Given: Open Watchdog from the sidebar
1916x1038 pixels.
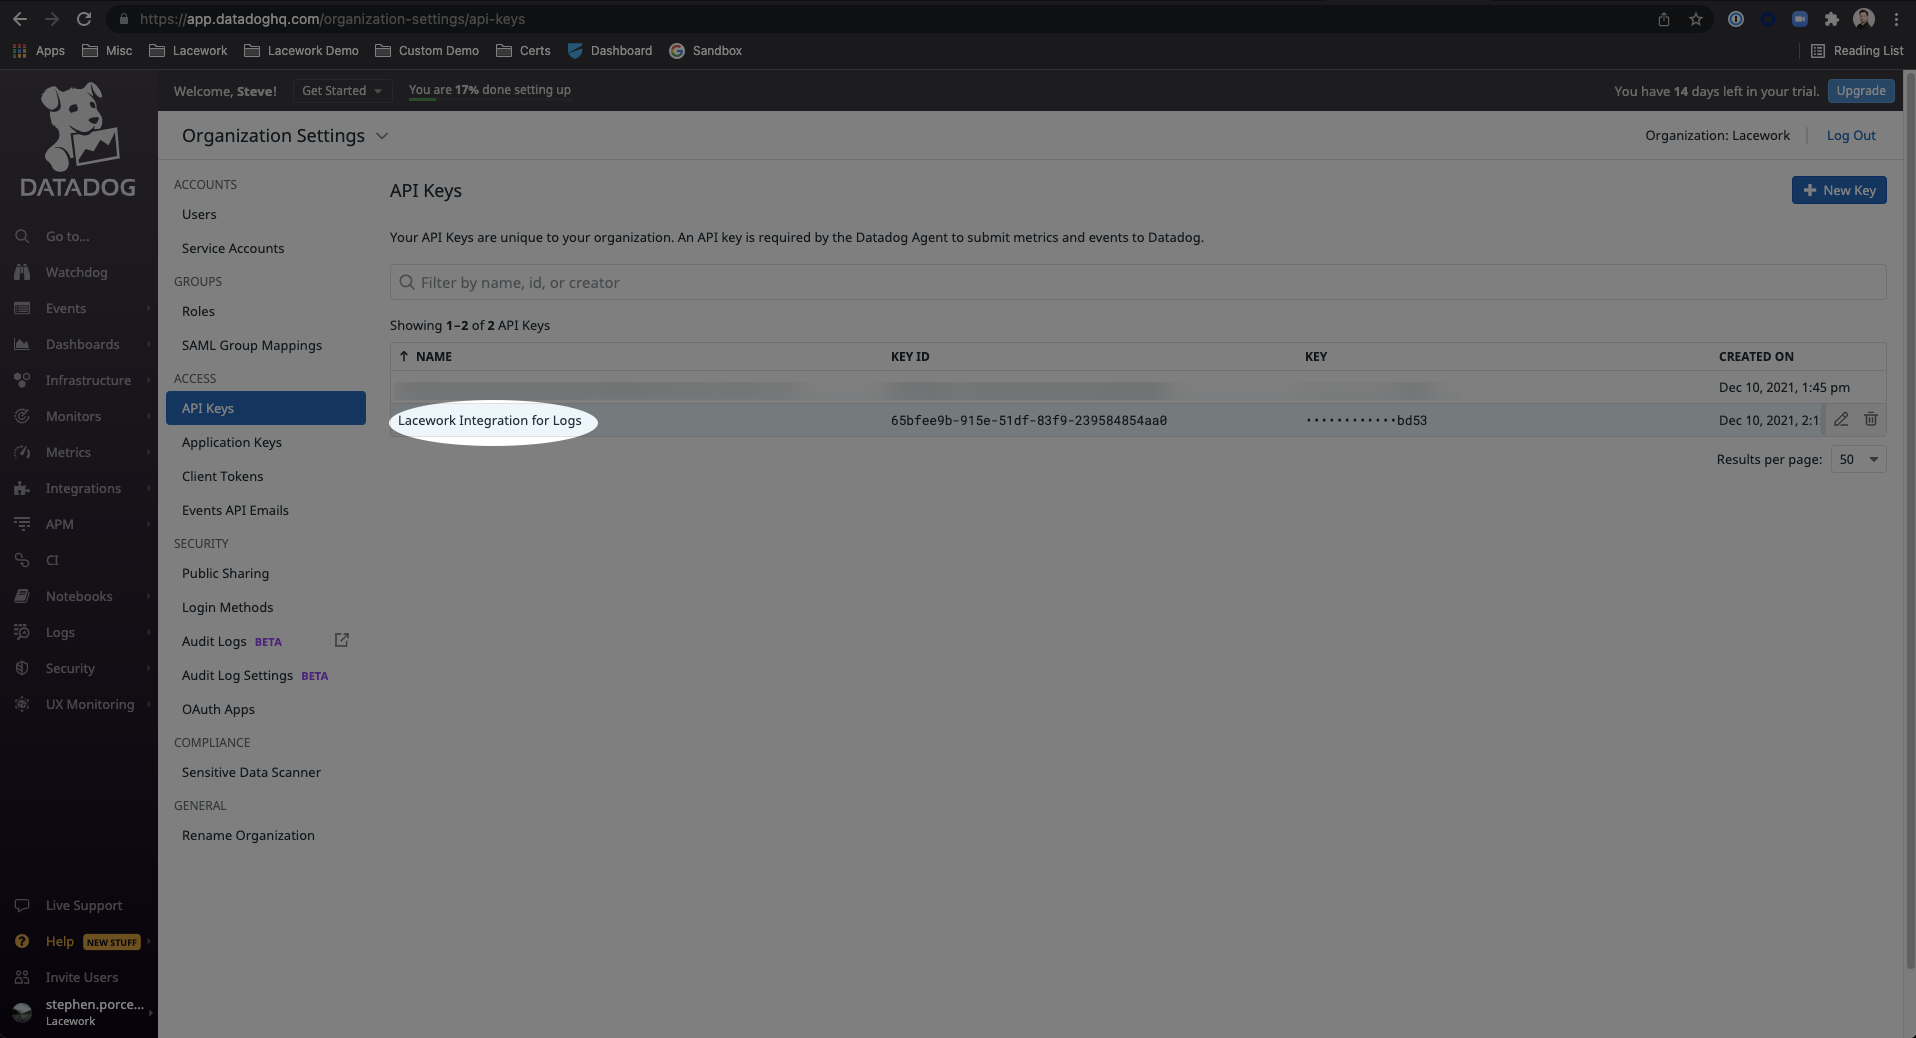Looking at the screenshot, I should [78, 272].
